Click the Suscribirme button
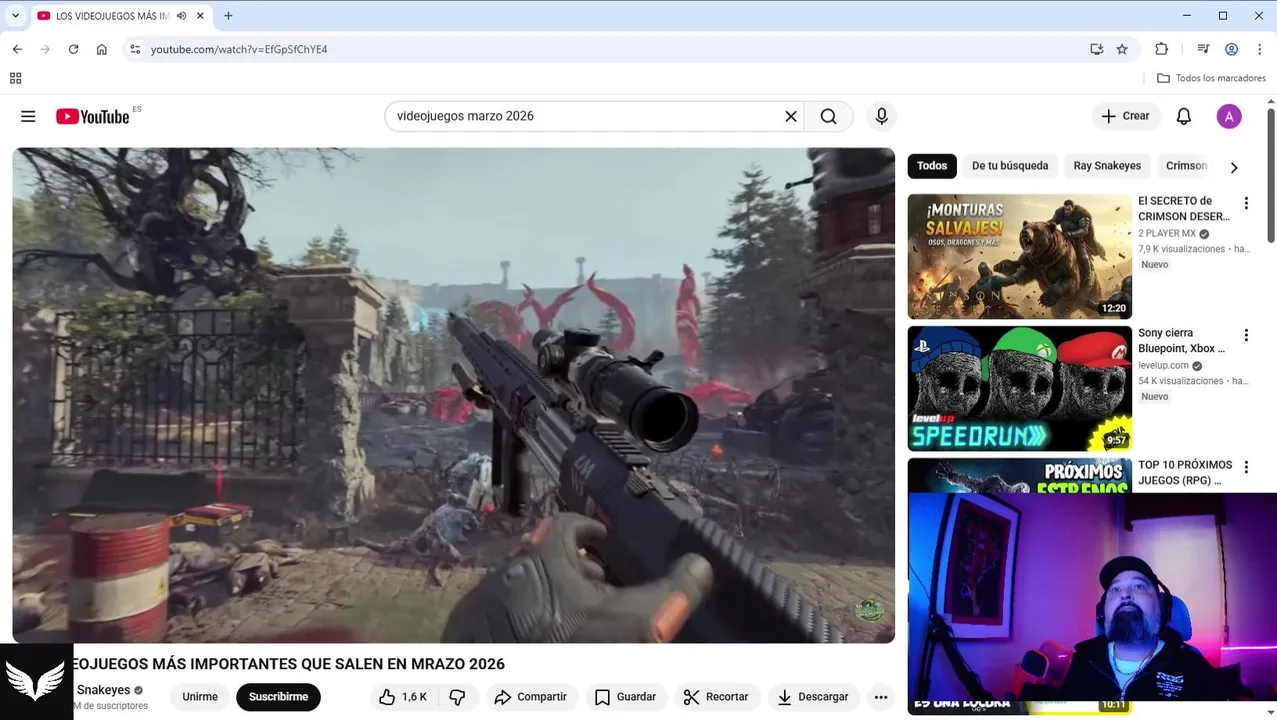 tap(278, 697)
